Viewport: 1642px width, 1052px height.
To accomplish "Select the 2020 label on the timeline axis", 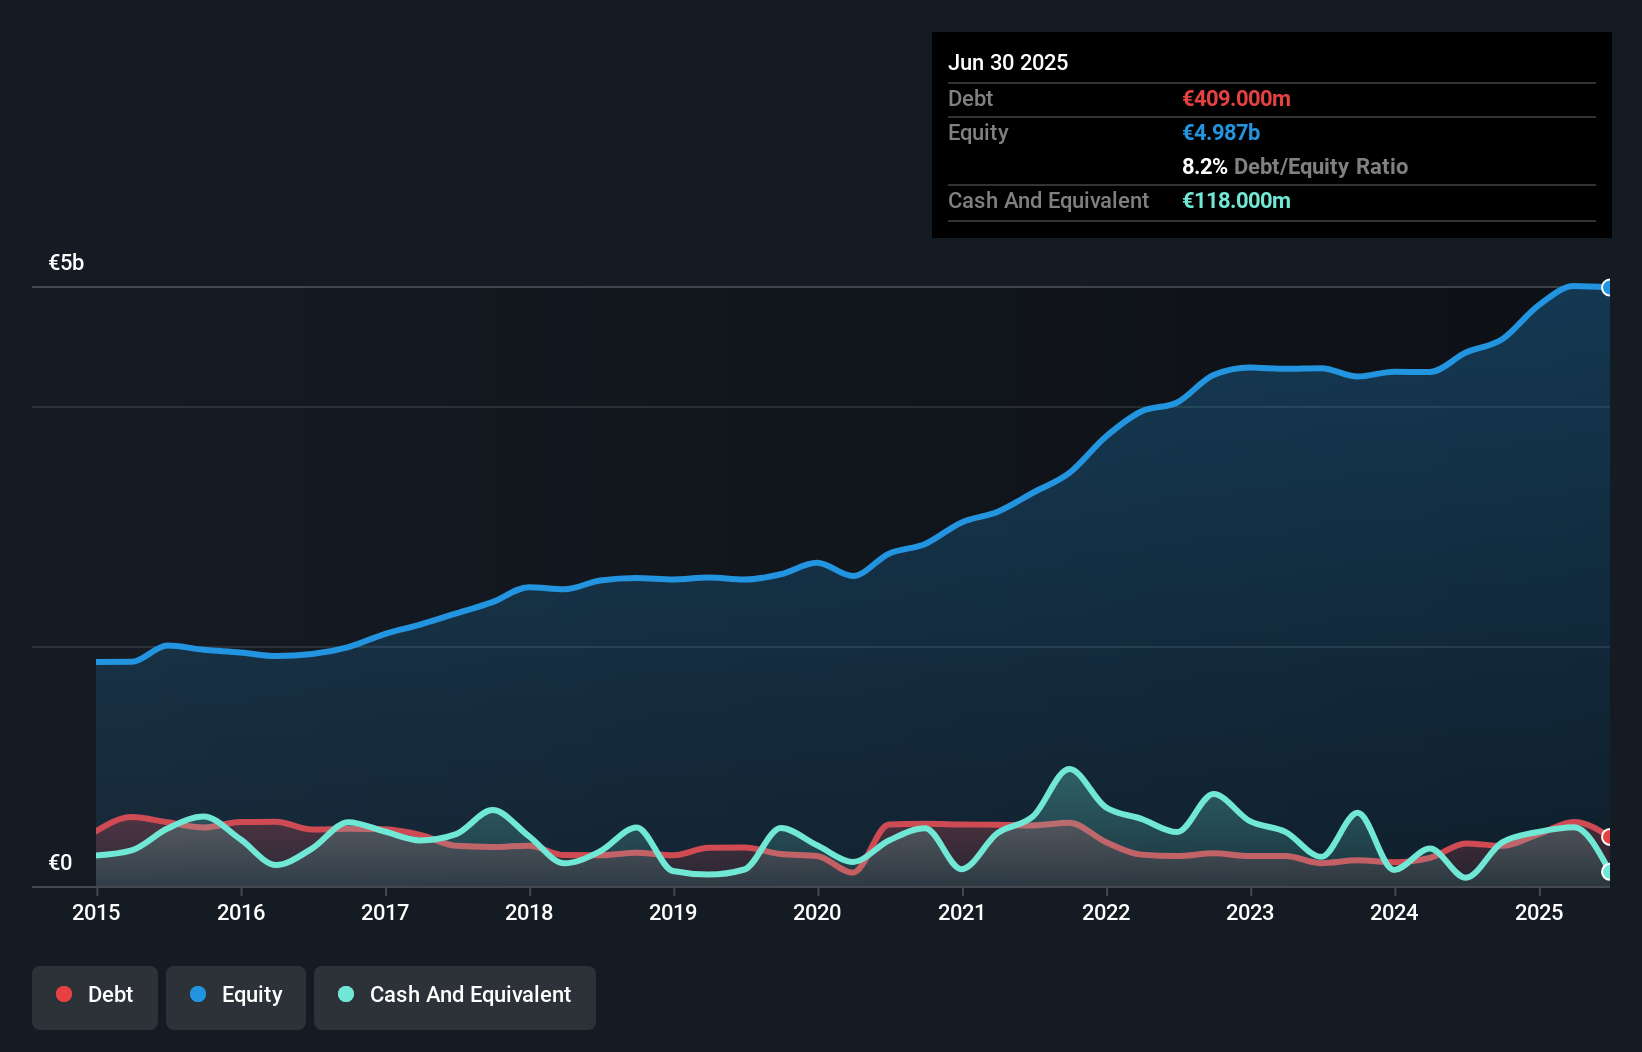I will click(817, 913).
